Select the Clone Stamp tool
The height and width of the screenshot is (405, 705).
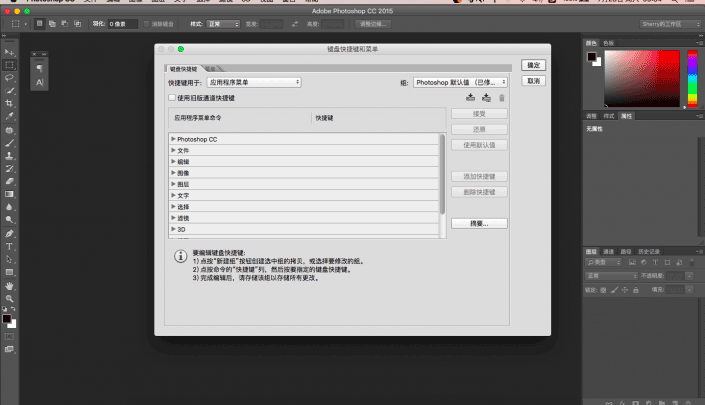(9, 156)
